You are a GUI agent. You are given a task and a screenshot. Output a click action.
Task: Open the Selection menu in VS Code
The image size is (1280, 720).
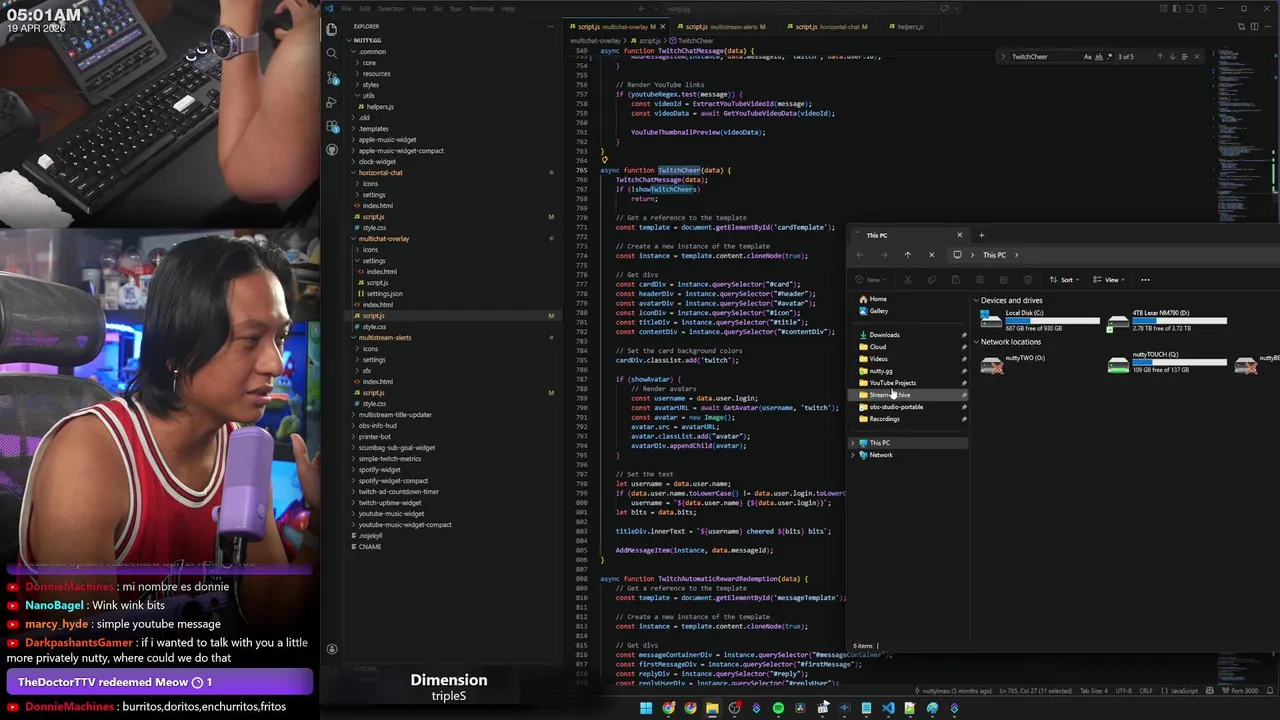click(391, 9)
